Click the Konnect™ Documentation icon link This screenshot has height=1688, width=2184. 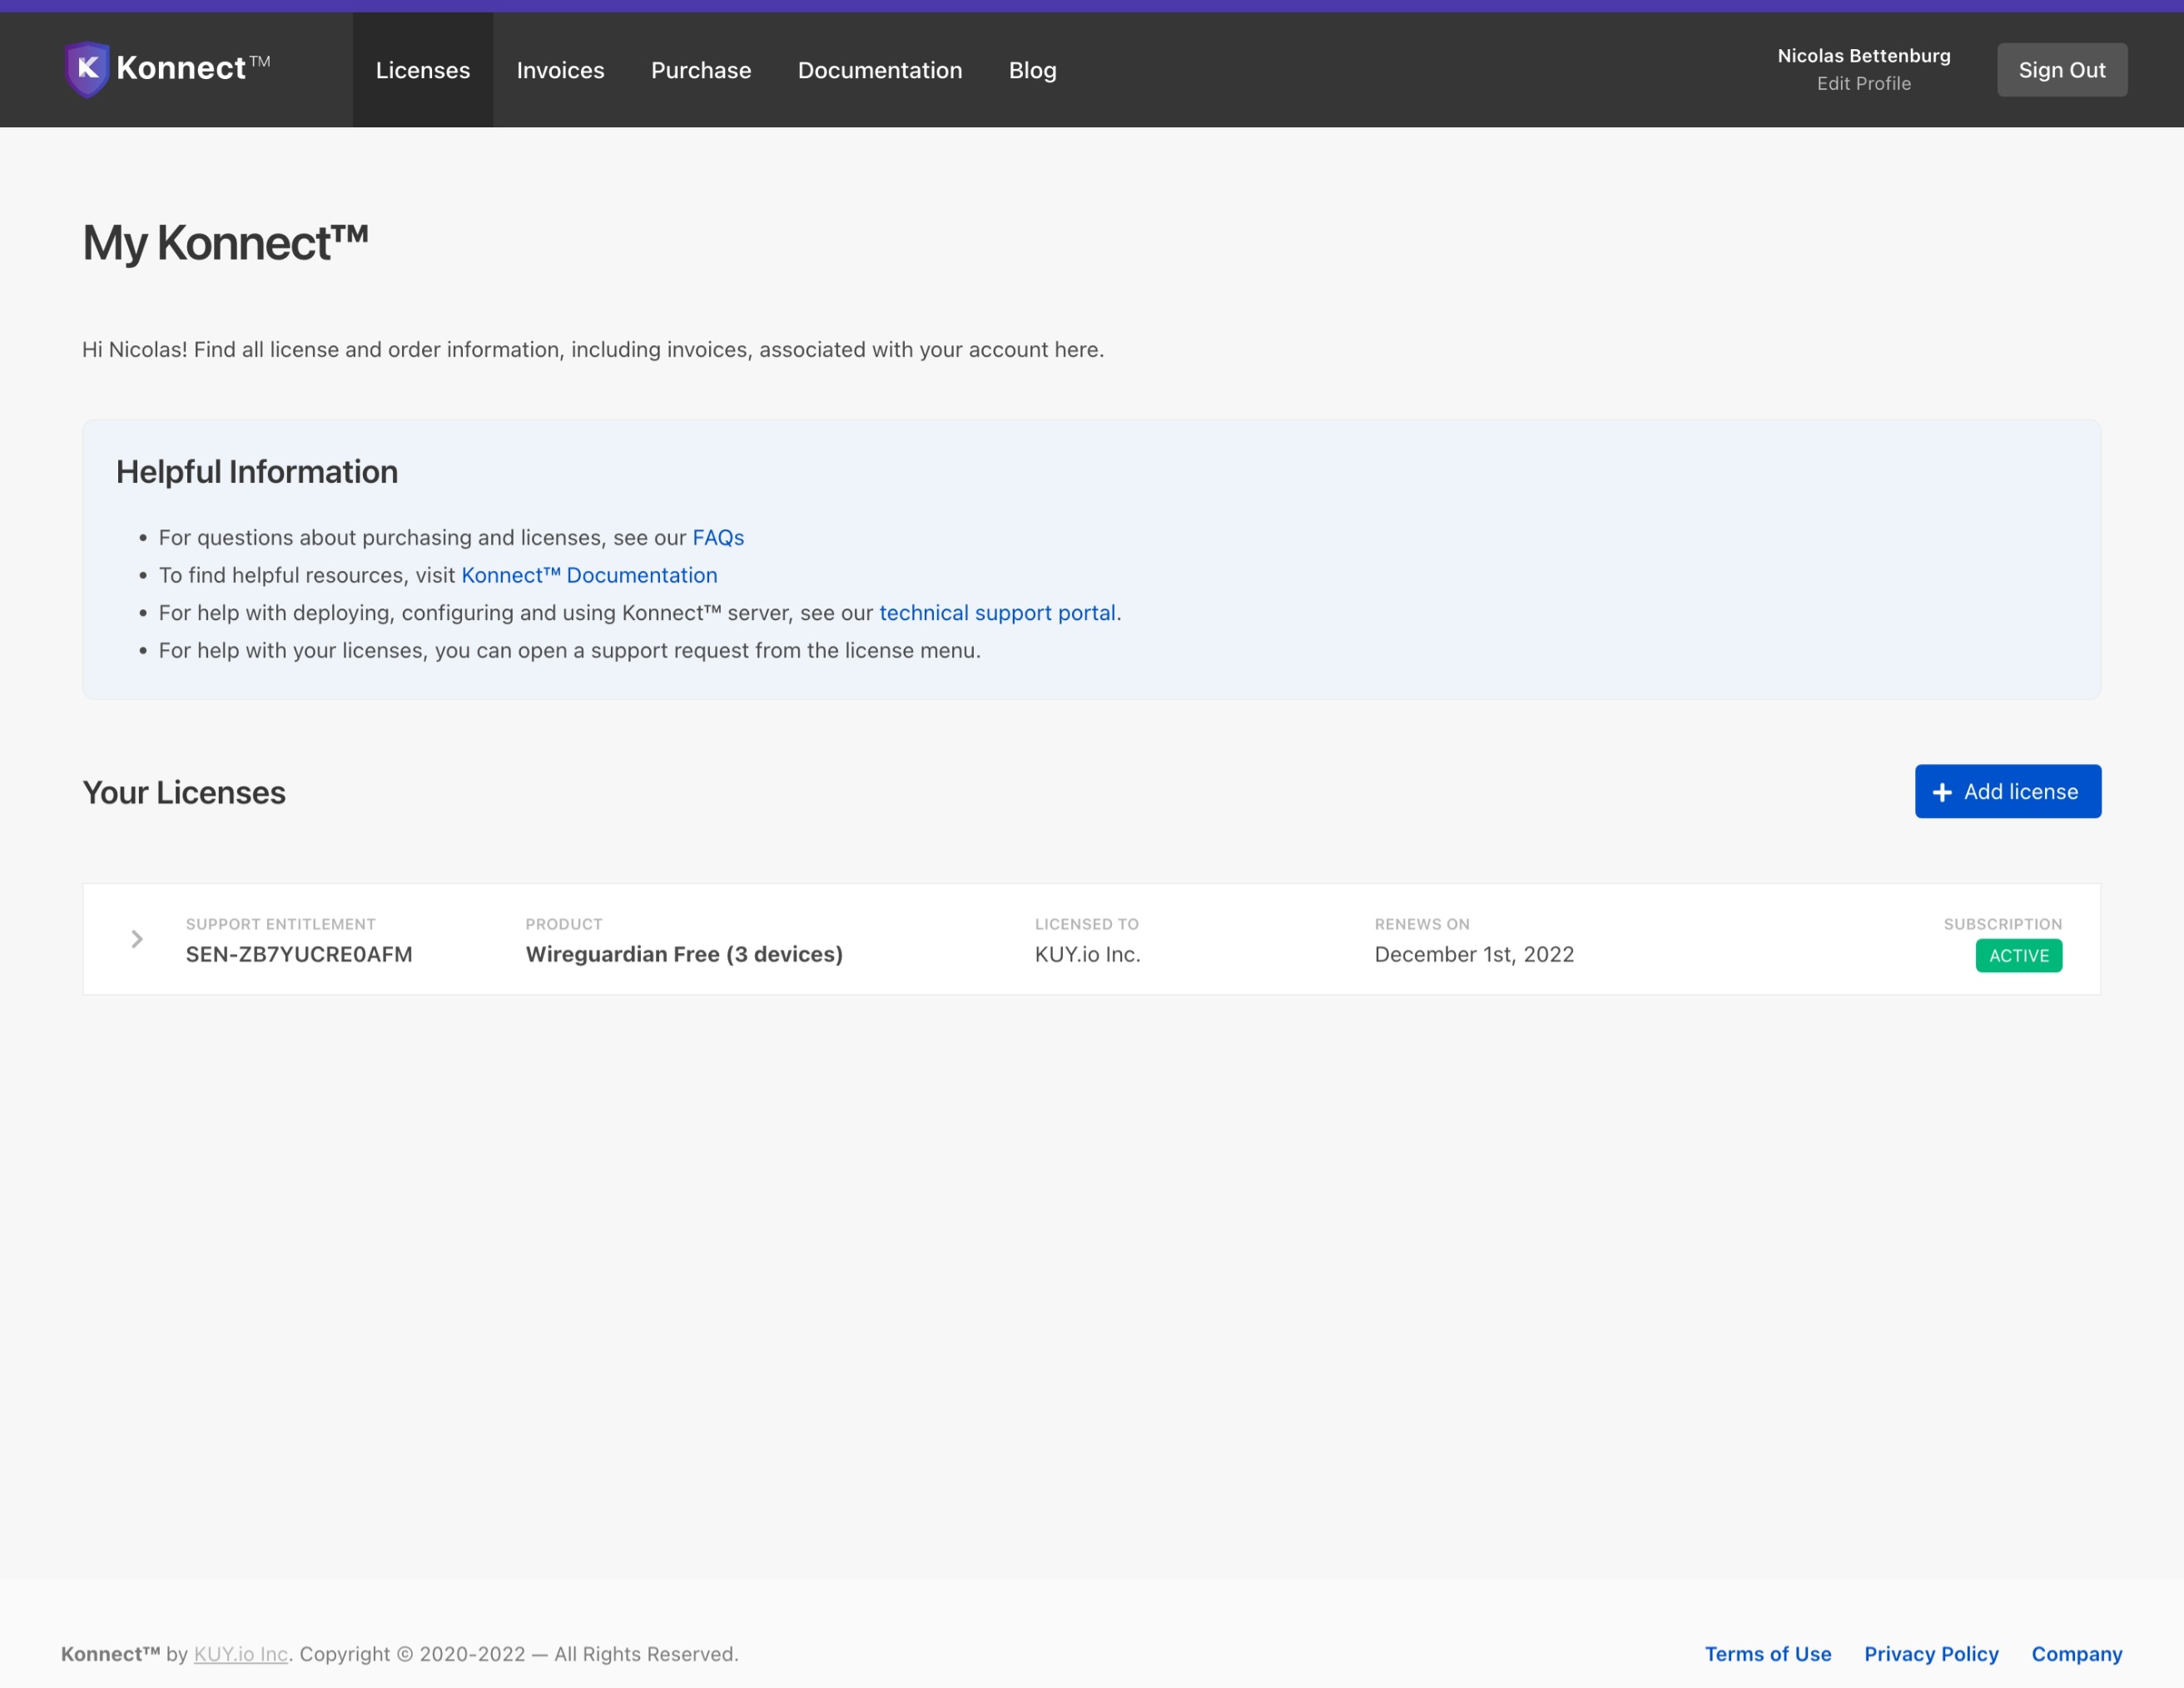coord(590,574)
